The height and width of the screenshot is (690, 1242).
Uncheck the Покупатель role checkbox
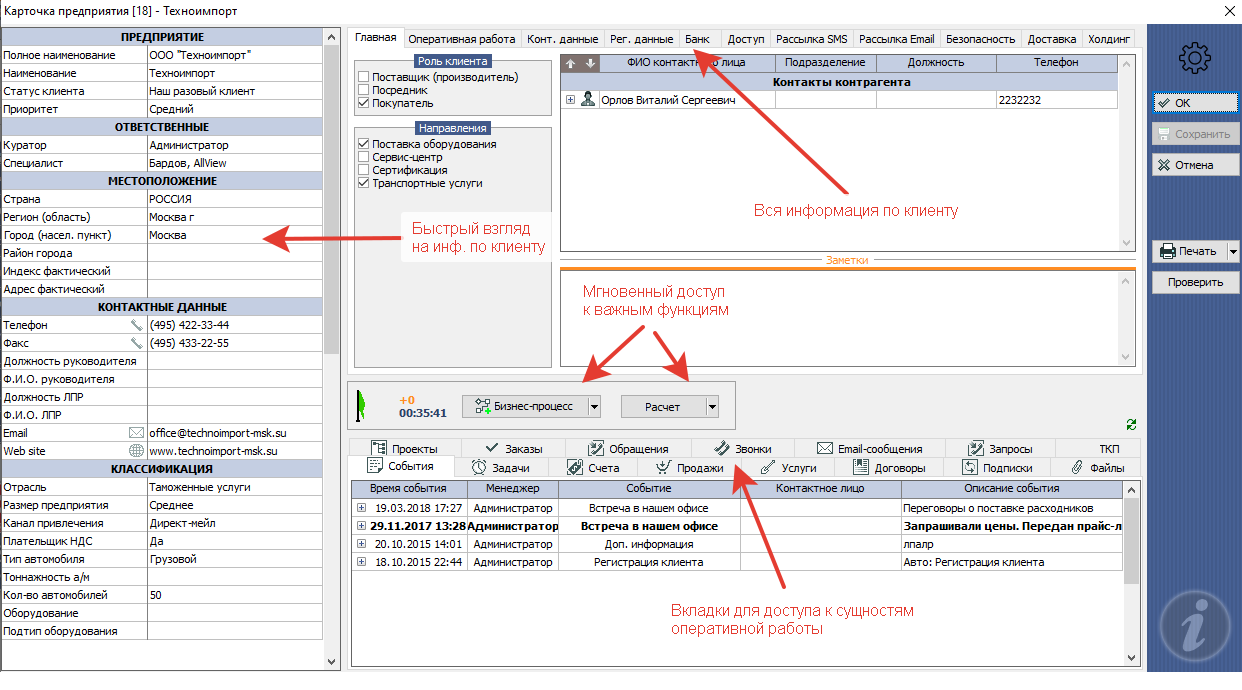coord(364,103)
